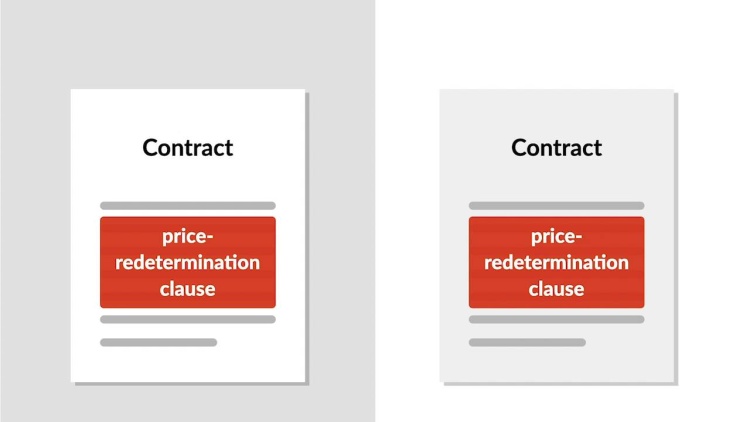Click the word "price-" in the right contract
Screen dimensions: 750x422
[556, 237]
